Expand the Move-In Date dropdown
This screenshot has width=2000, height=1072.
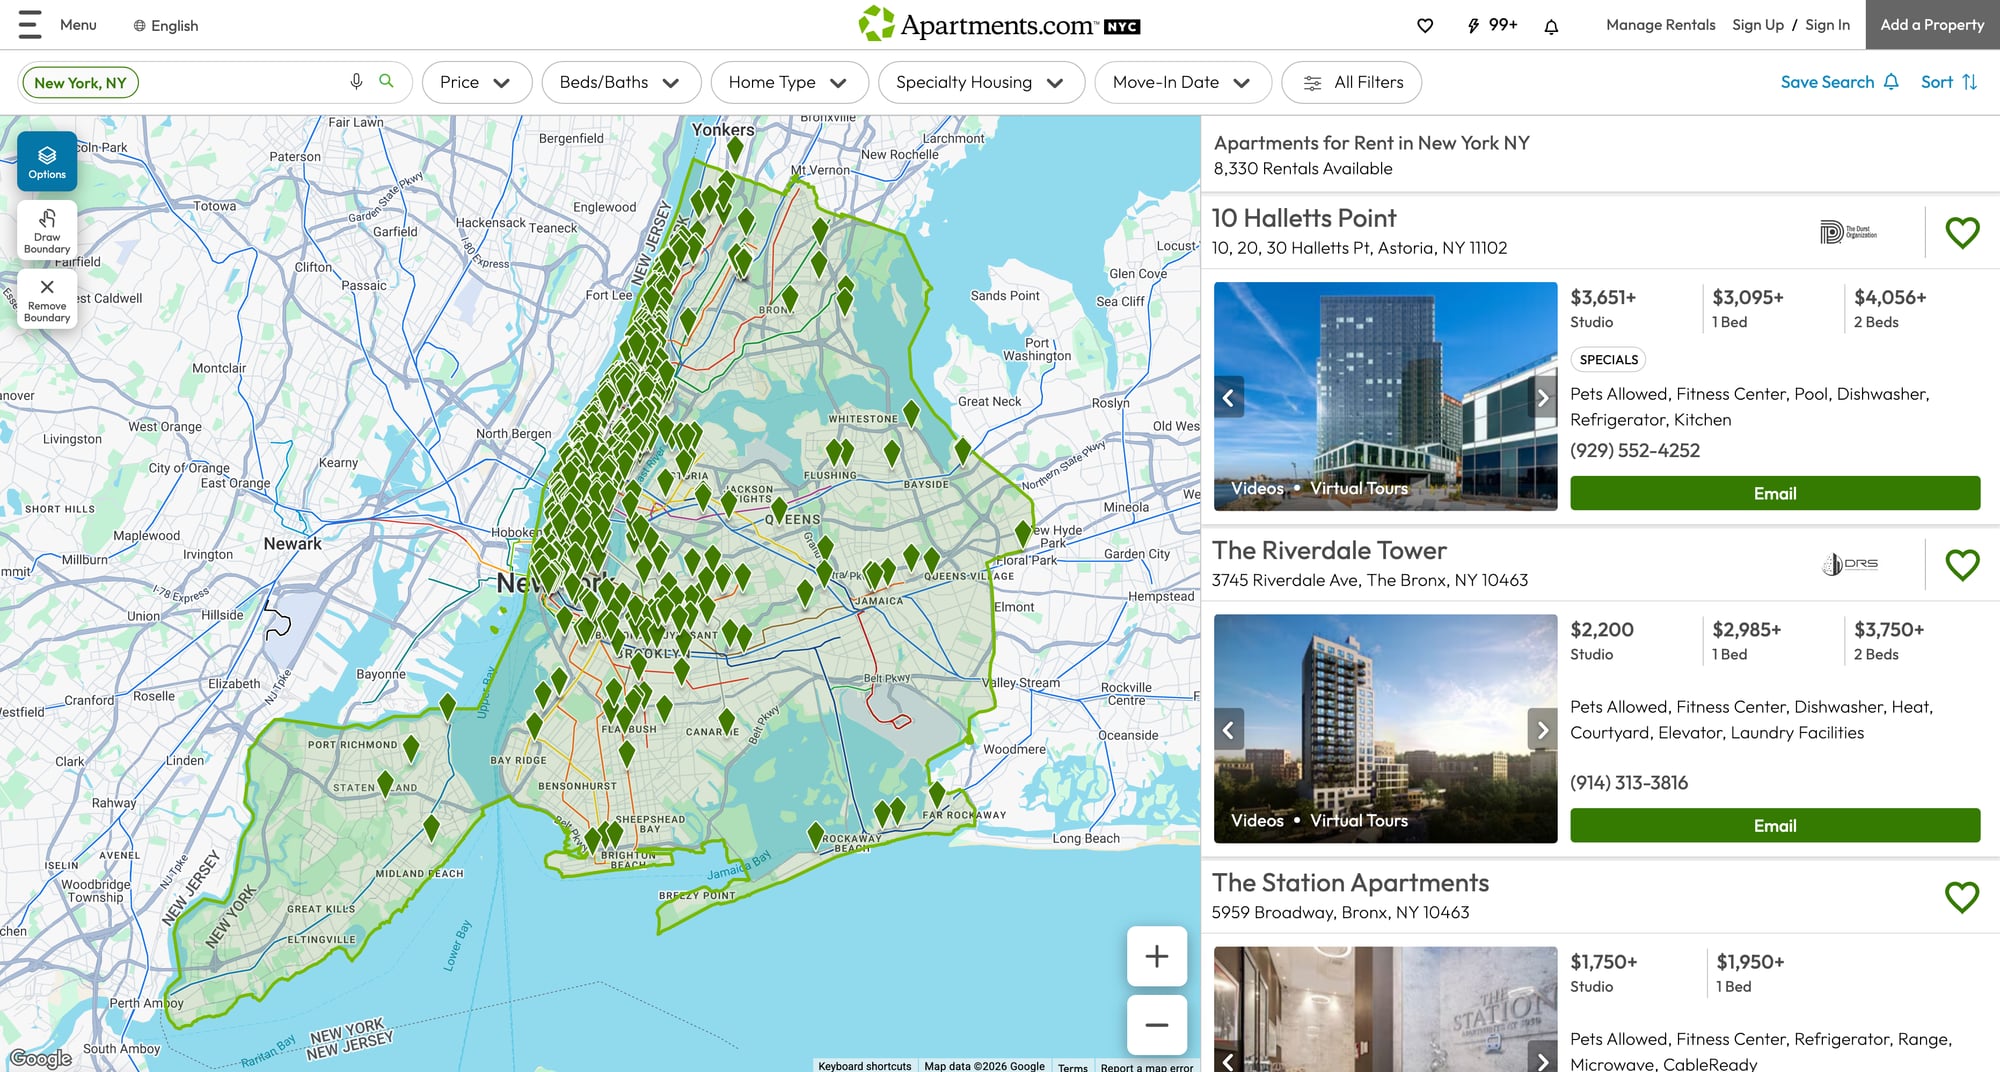tap(1182, 82)
